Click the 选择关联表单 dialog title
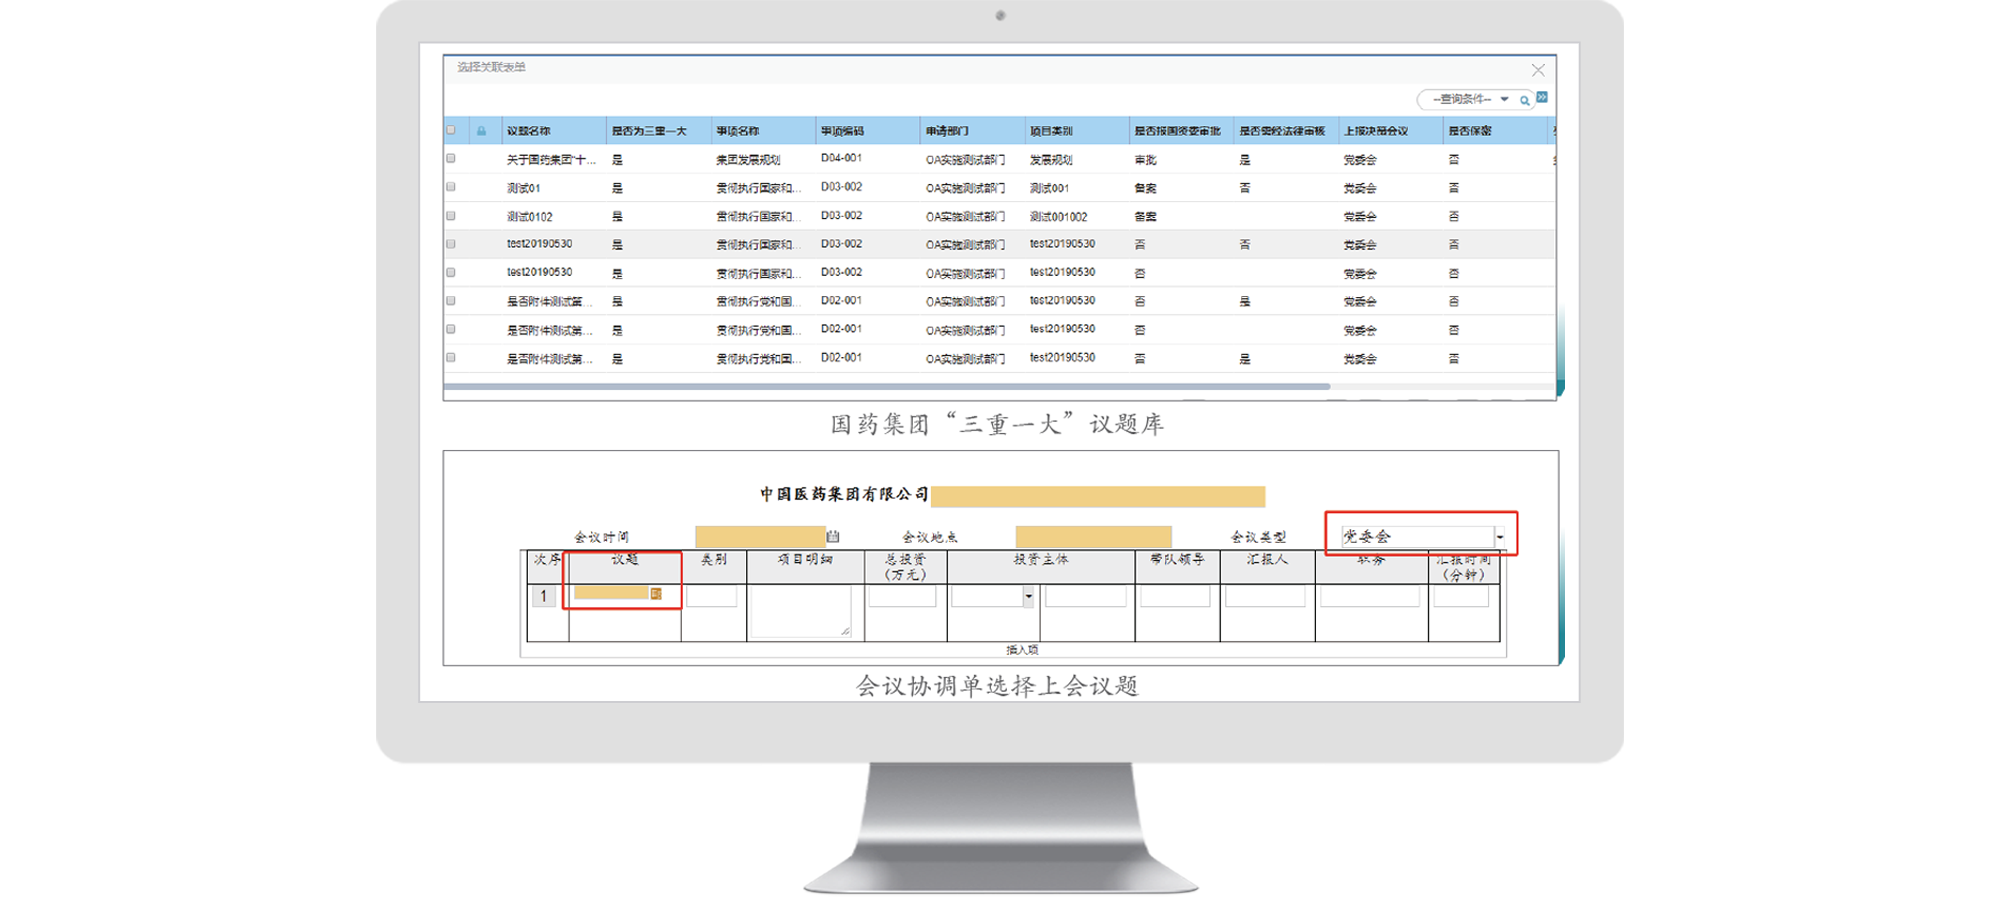2000x897 pixels. (x=491, y=67)
